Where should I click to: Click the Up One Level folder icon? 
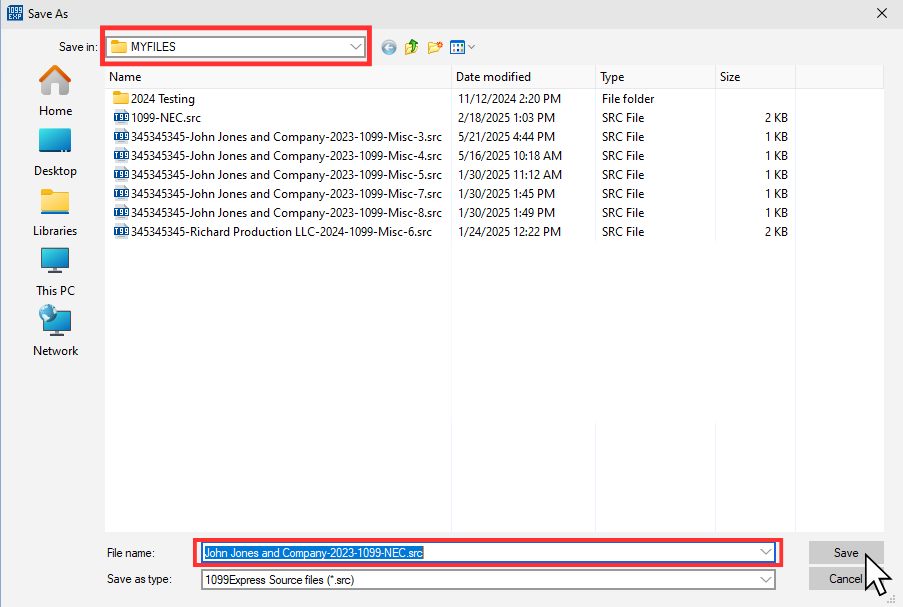click(x=412, y=46)
